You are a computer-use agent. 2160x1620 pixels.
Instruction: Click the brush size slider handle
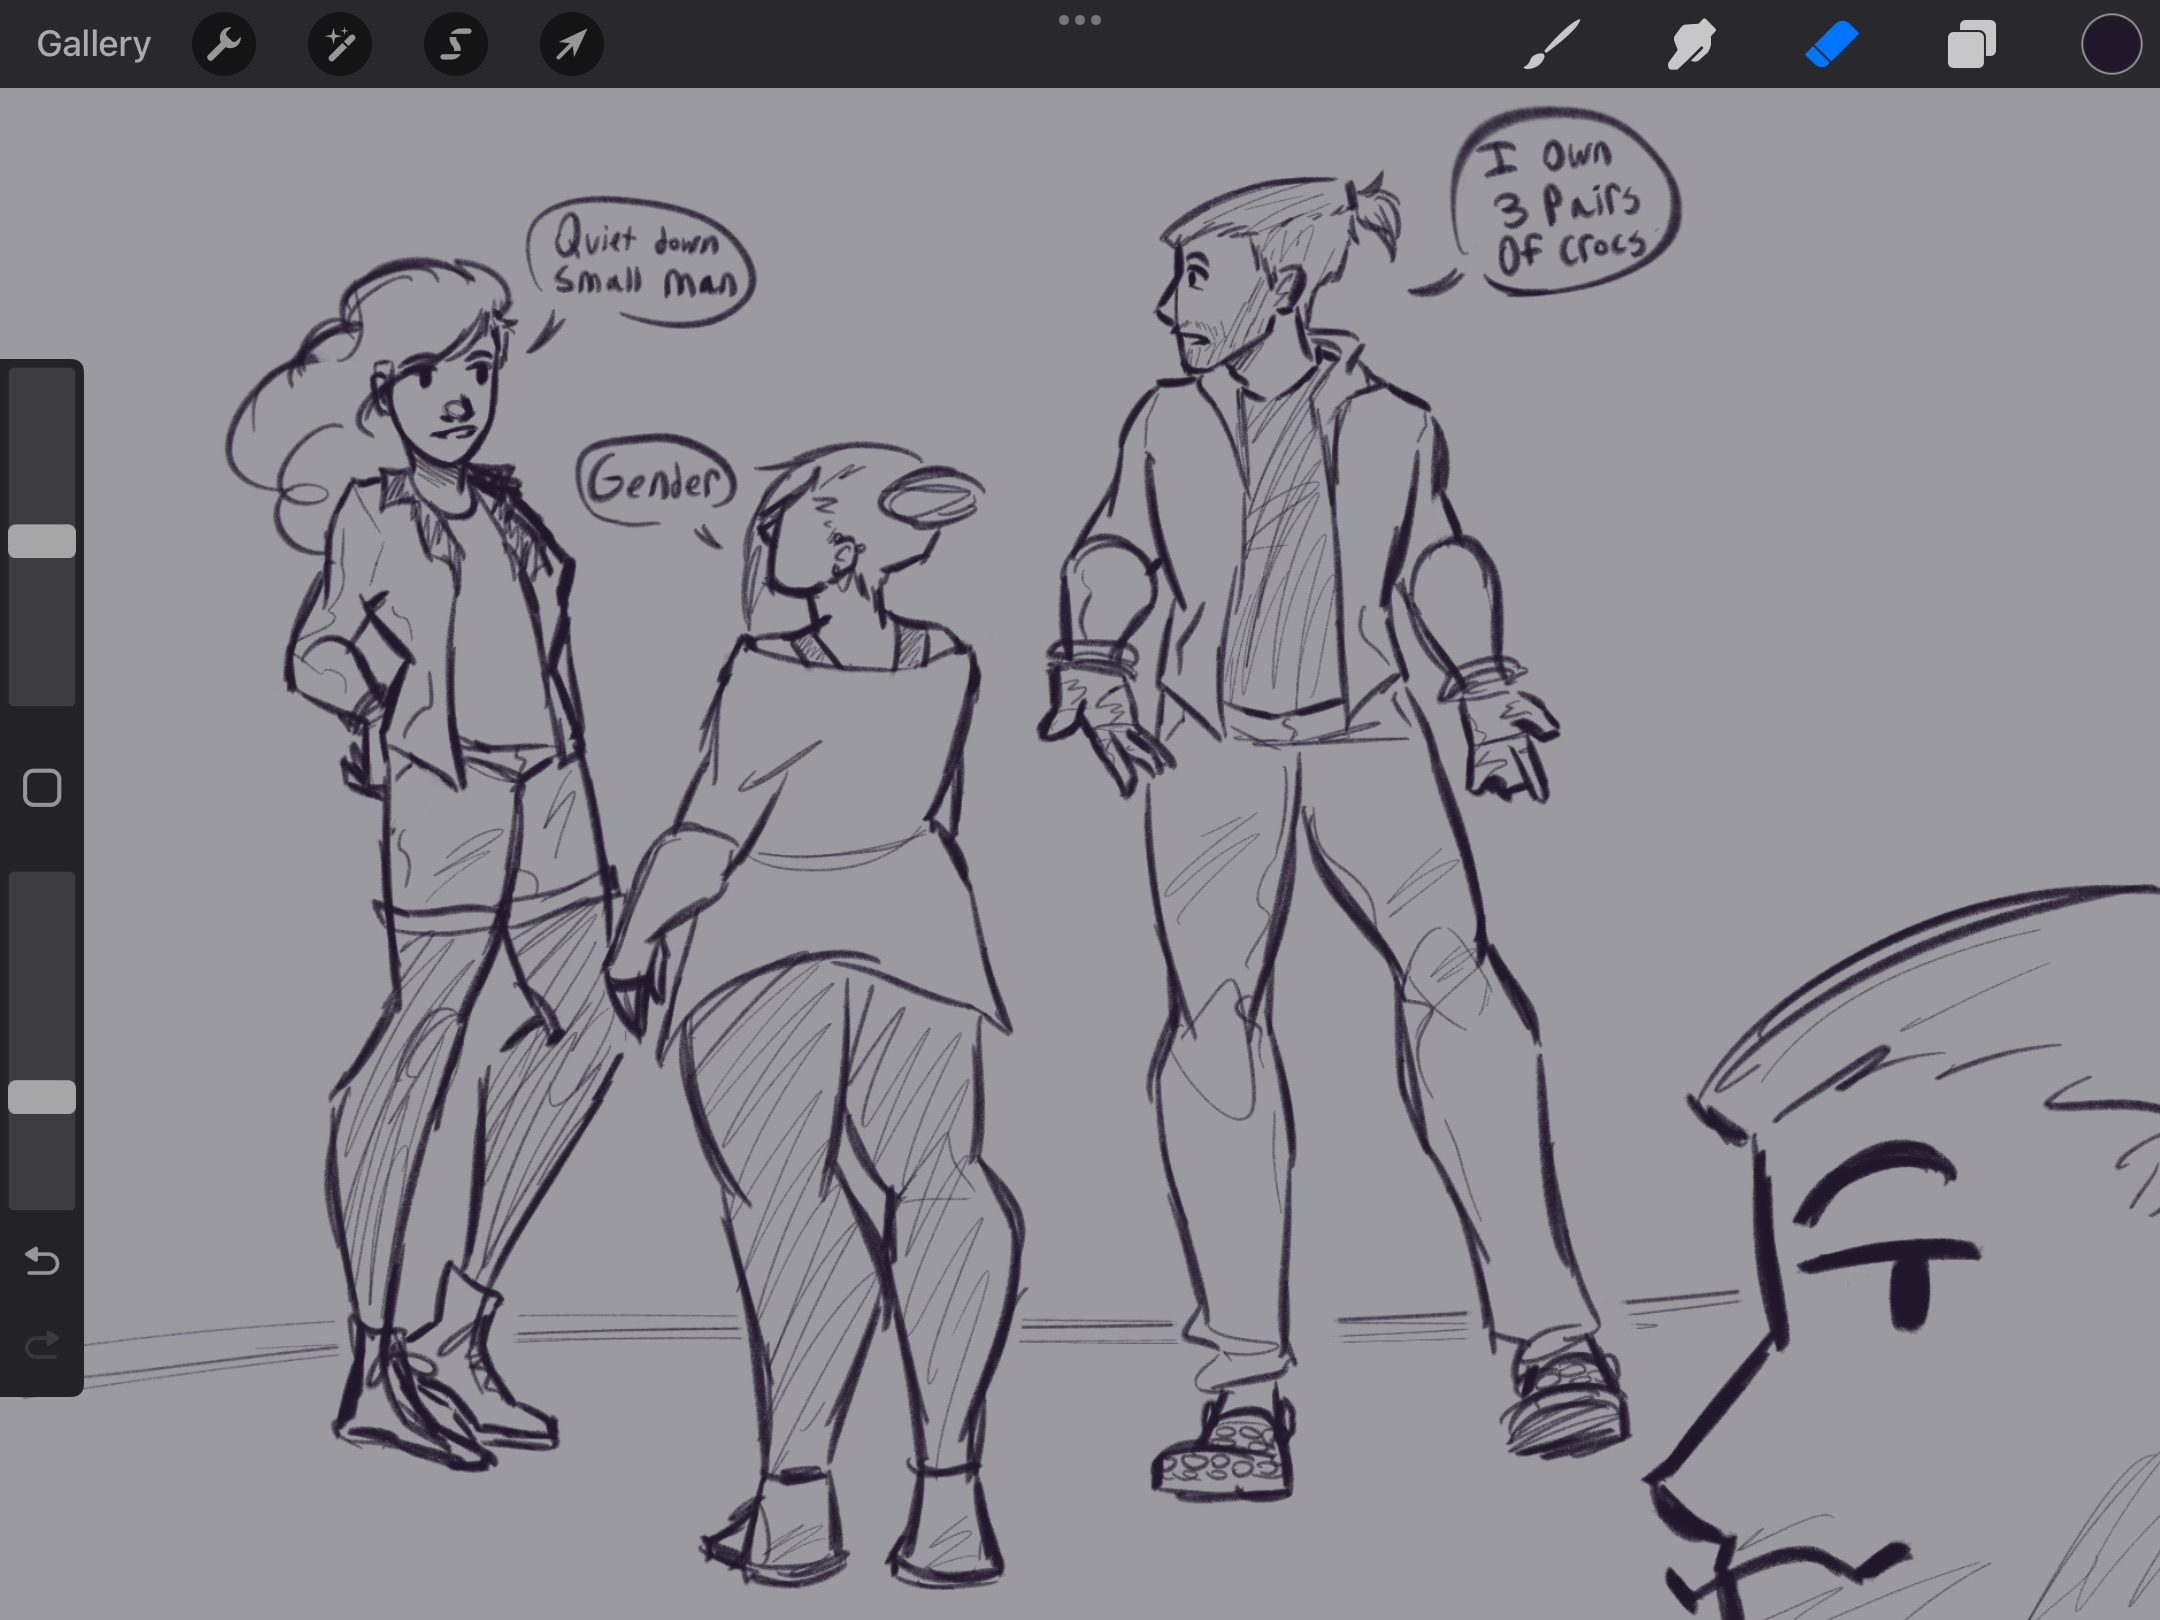click(42, 541)
